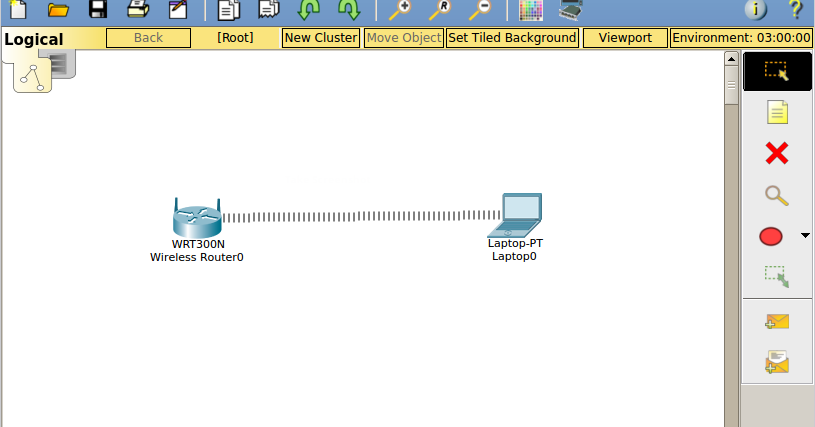Click the Wireless Router0 label text
This screenshot has width=815, height=427.
(x=196, y=257)
